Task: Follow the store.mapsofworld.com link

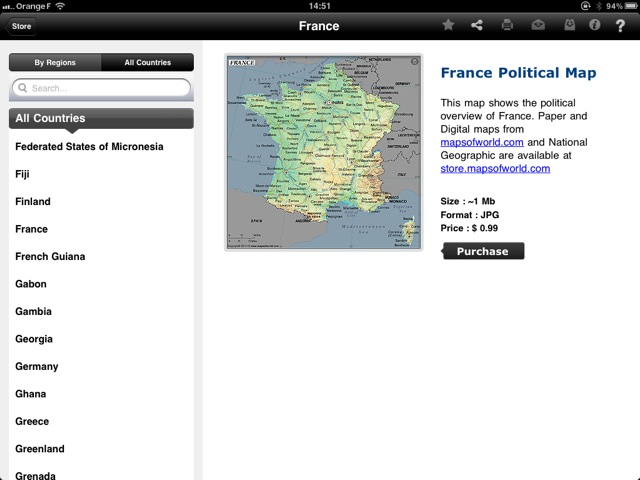Action: pos(495,168)
